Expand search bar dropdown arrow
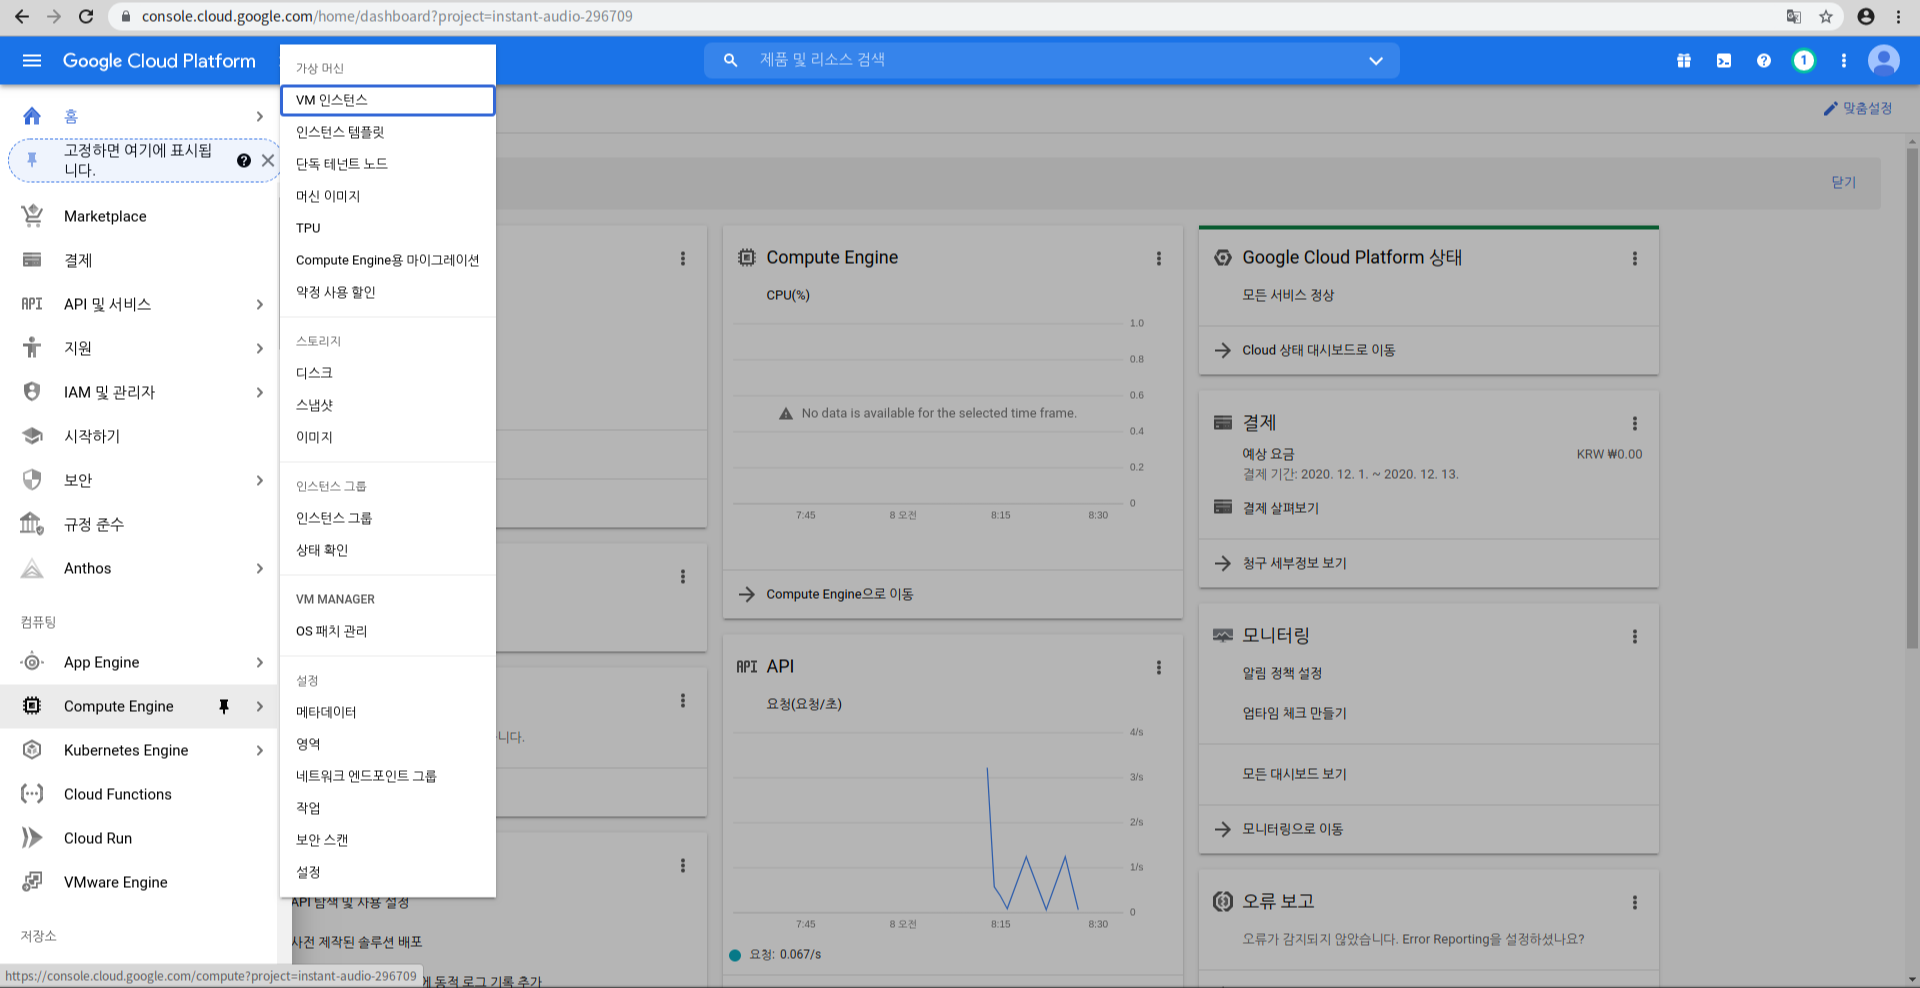Screen dimensions: 1920x988 pos(1376,61)
